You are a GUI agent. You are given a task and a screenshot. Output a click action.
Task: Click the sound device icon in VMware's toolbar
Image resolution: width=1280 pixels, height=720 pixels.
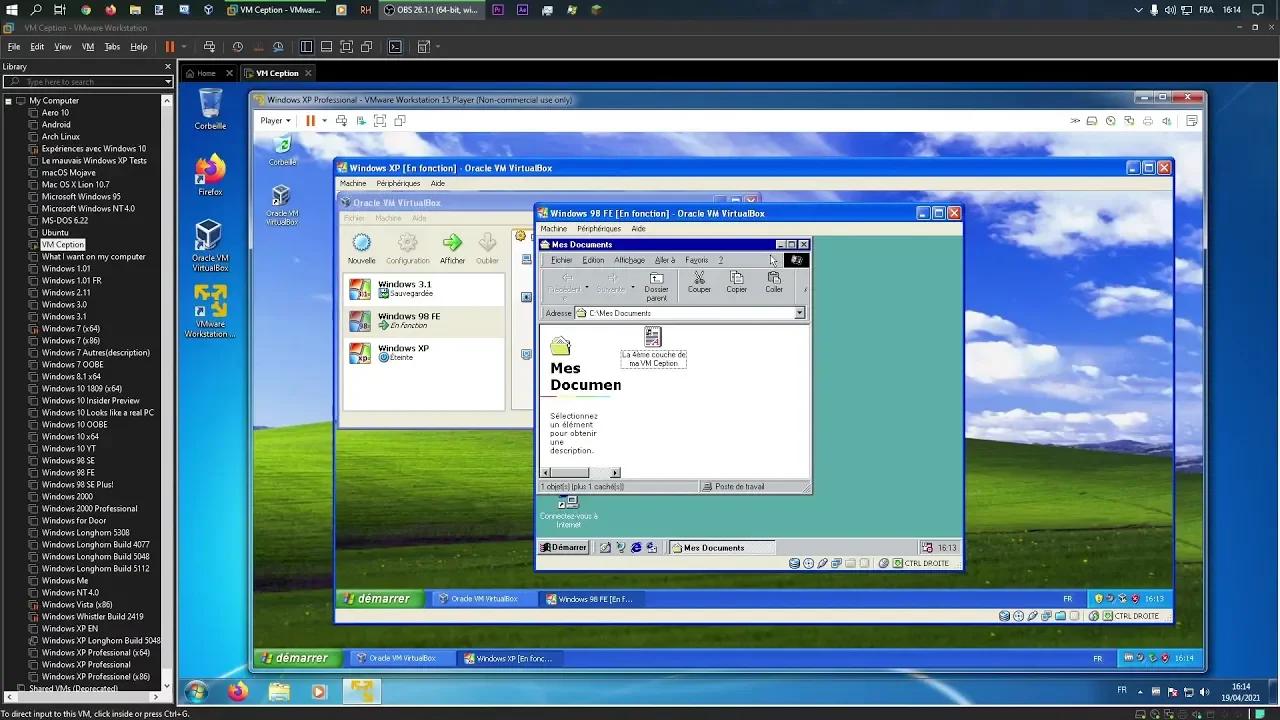coord(1166,120)
